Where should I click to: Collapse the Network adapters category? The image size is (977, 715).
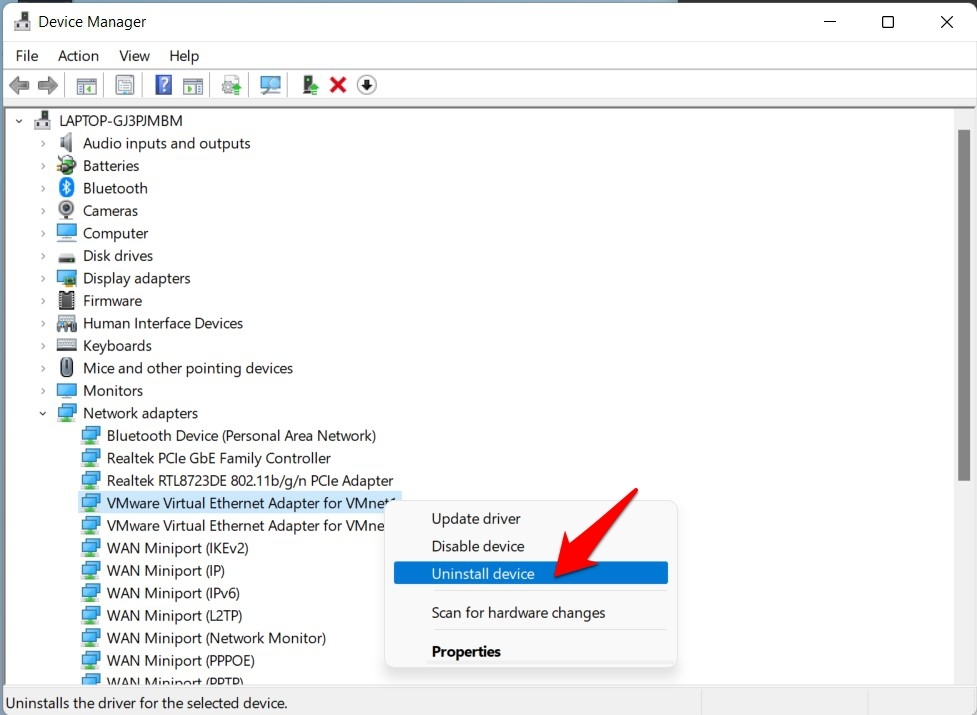43,413
